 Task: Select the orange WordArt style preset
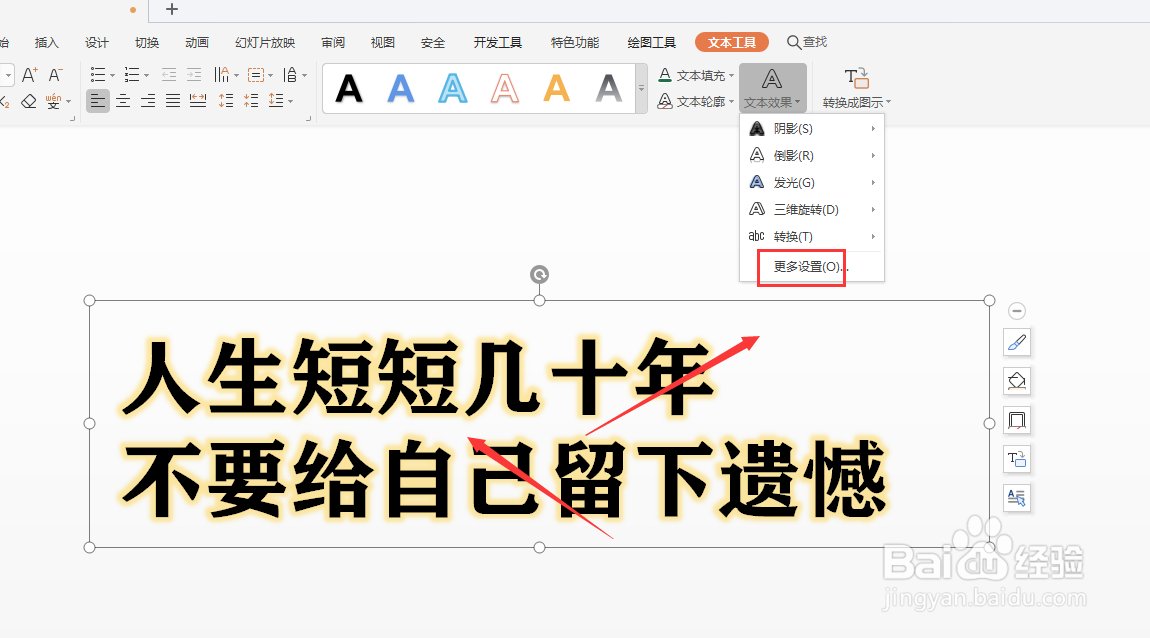pyautogui.click(x=556, y=89)
